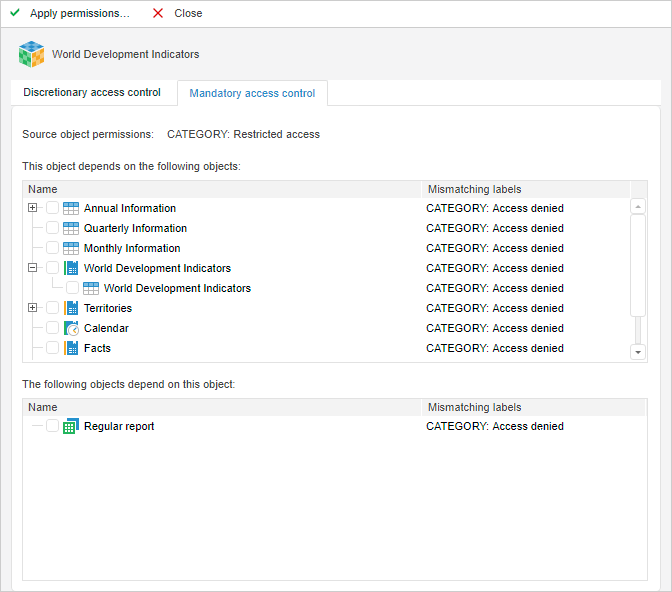This screenshot has height=592, width=672.
Task: Expand the Territories tree node
Action: click(x=33, y=308)
